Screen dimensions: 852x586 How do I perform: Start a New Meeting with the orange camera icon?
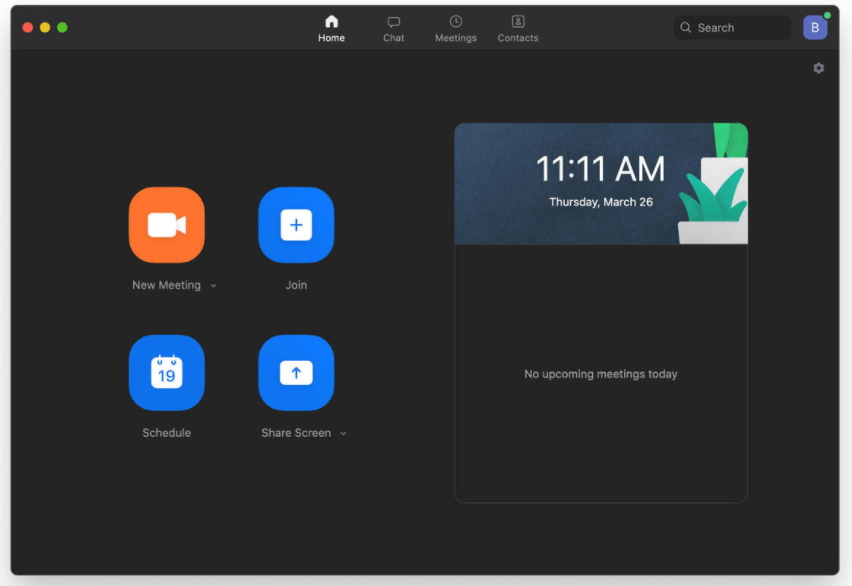(x=167, y=225)
